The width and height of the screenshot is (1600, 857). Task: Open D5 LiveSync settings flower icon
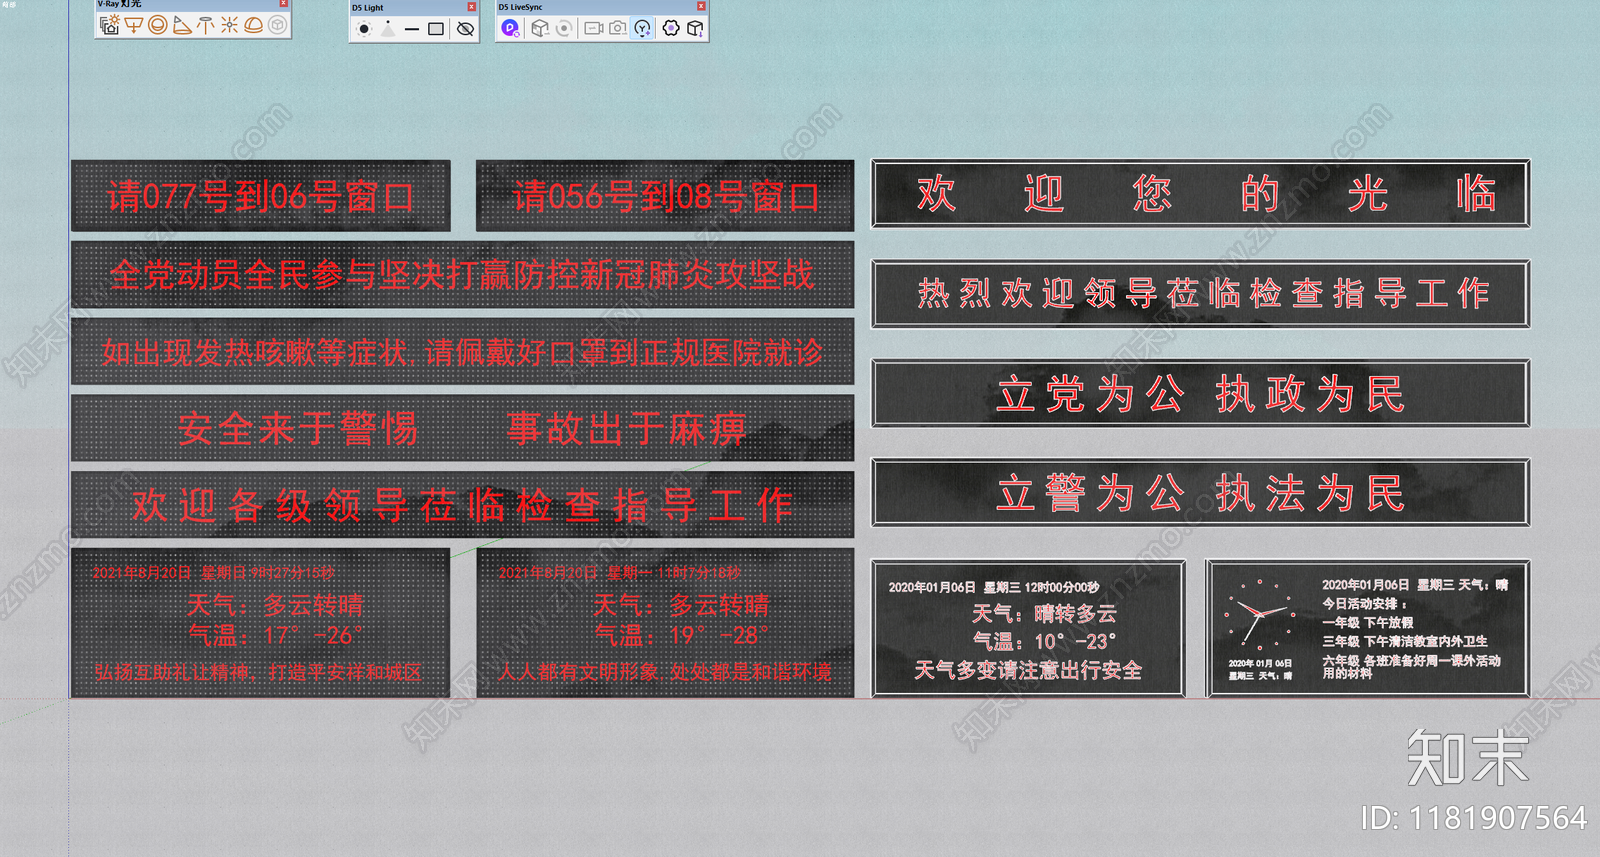pos(671,28)
